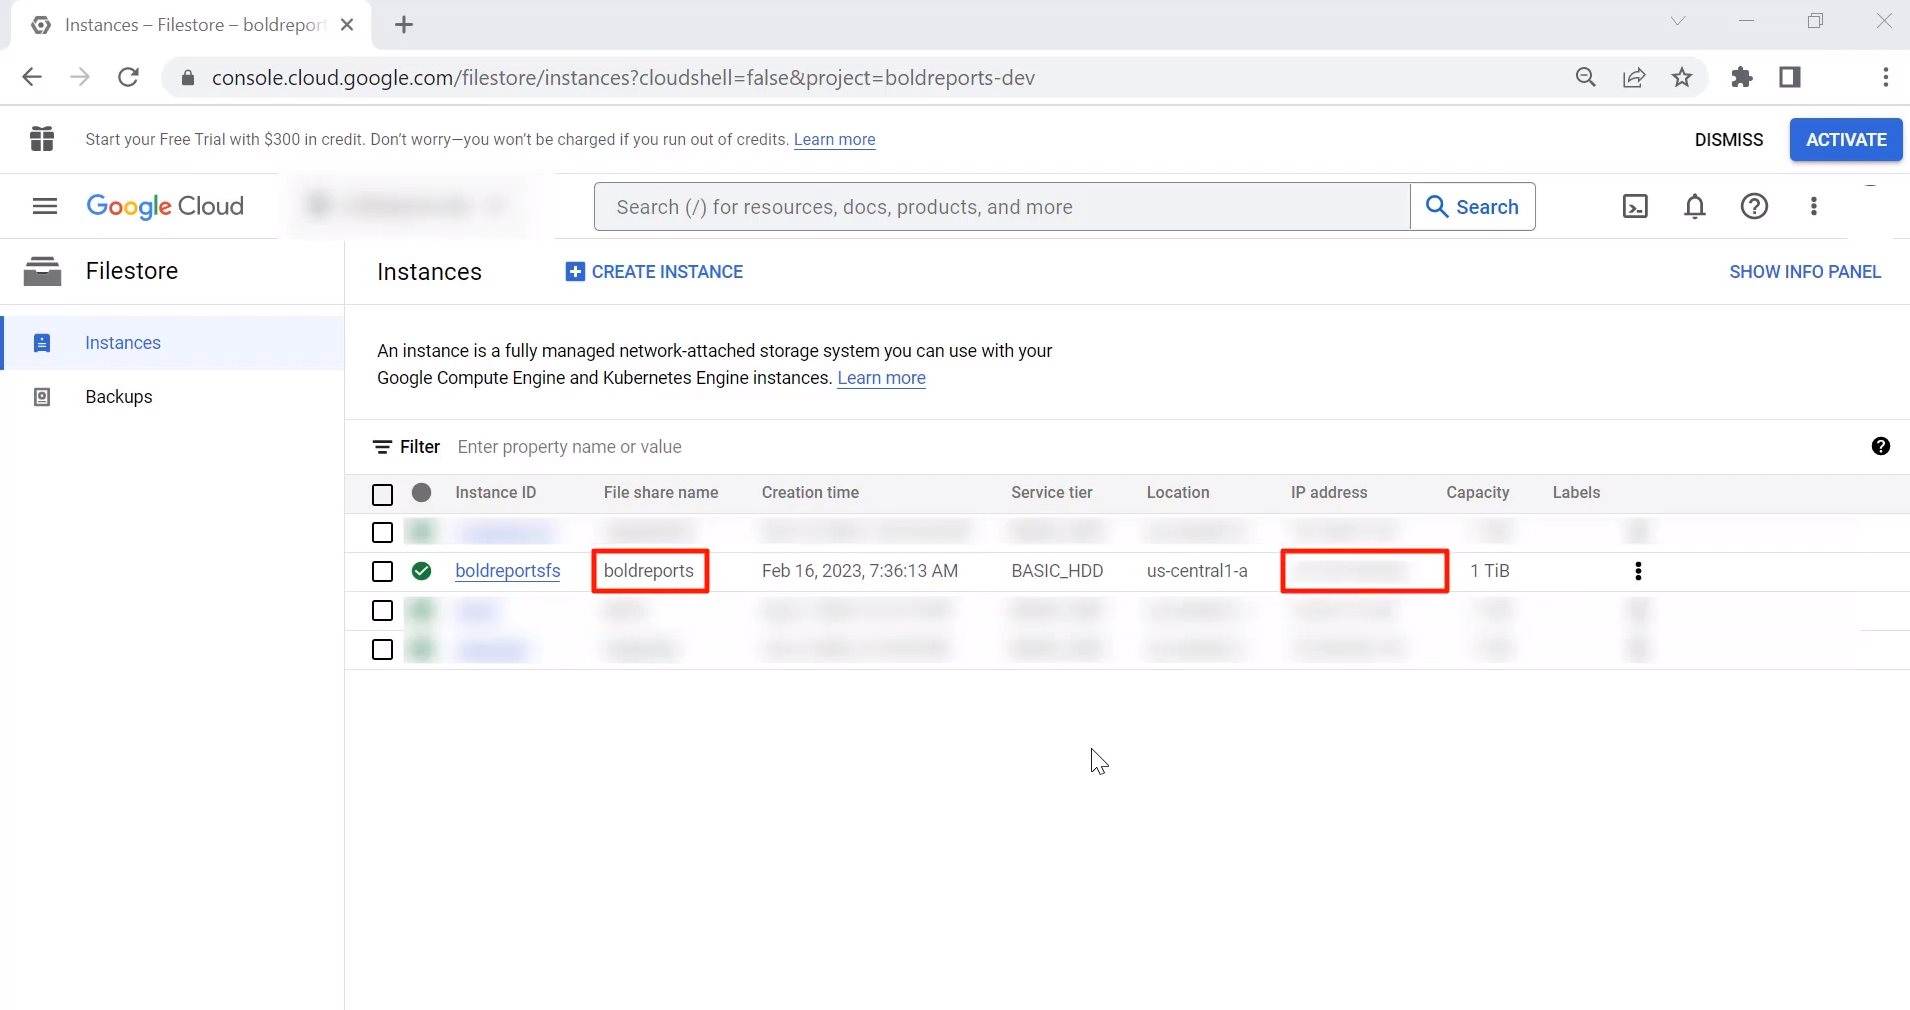Dismiss the free trial banner
The width and height of the screenshot is (1910, 1010).
1728,140
